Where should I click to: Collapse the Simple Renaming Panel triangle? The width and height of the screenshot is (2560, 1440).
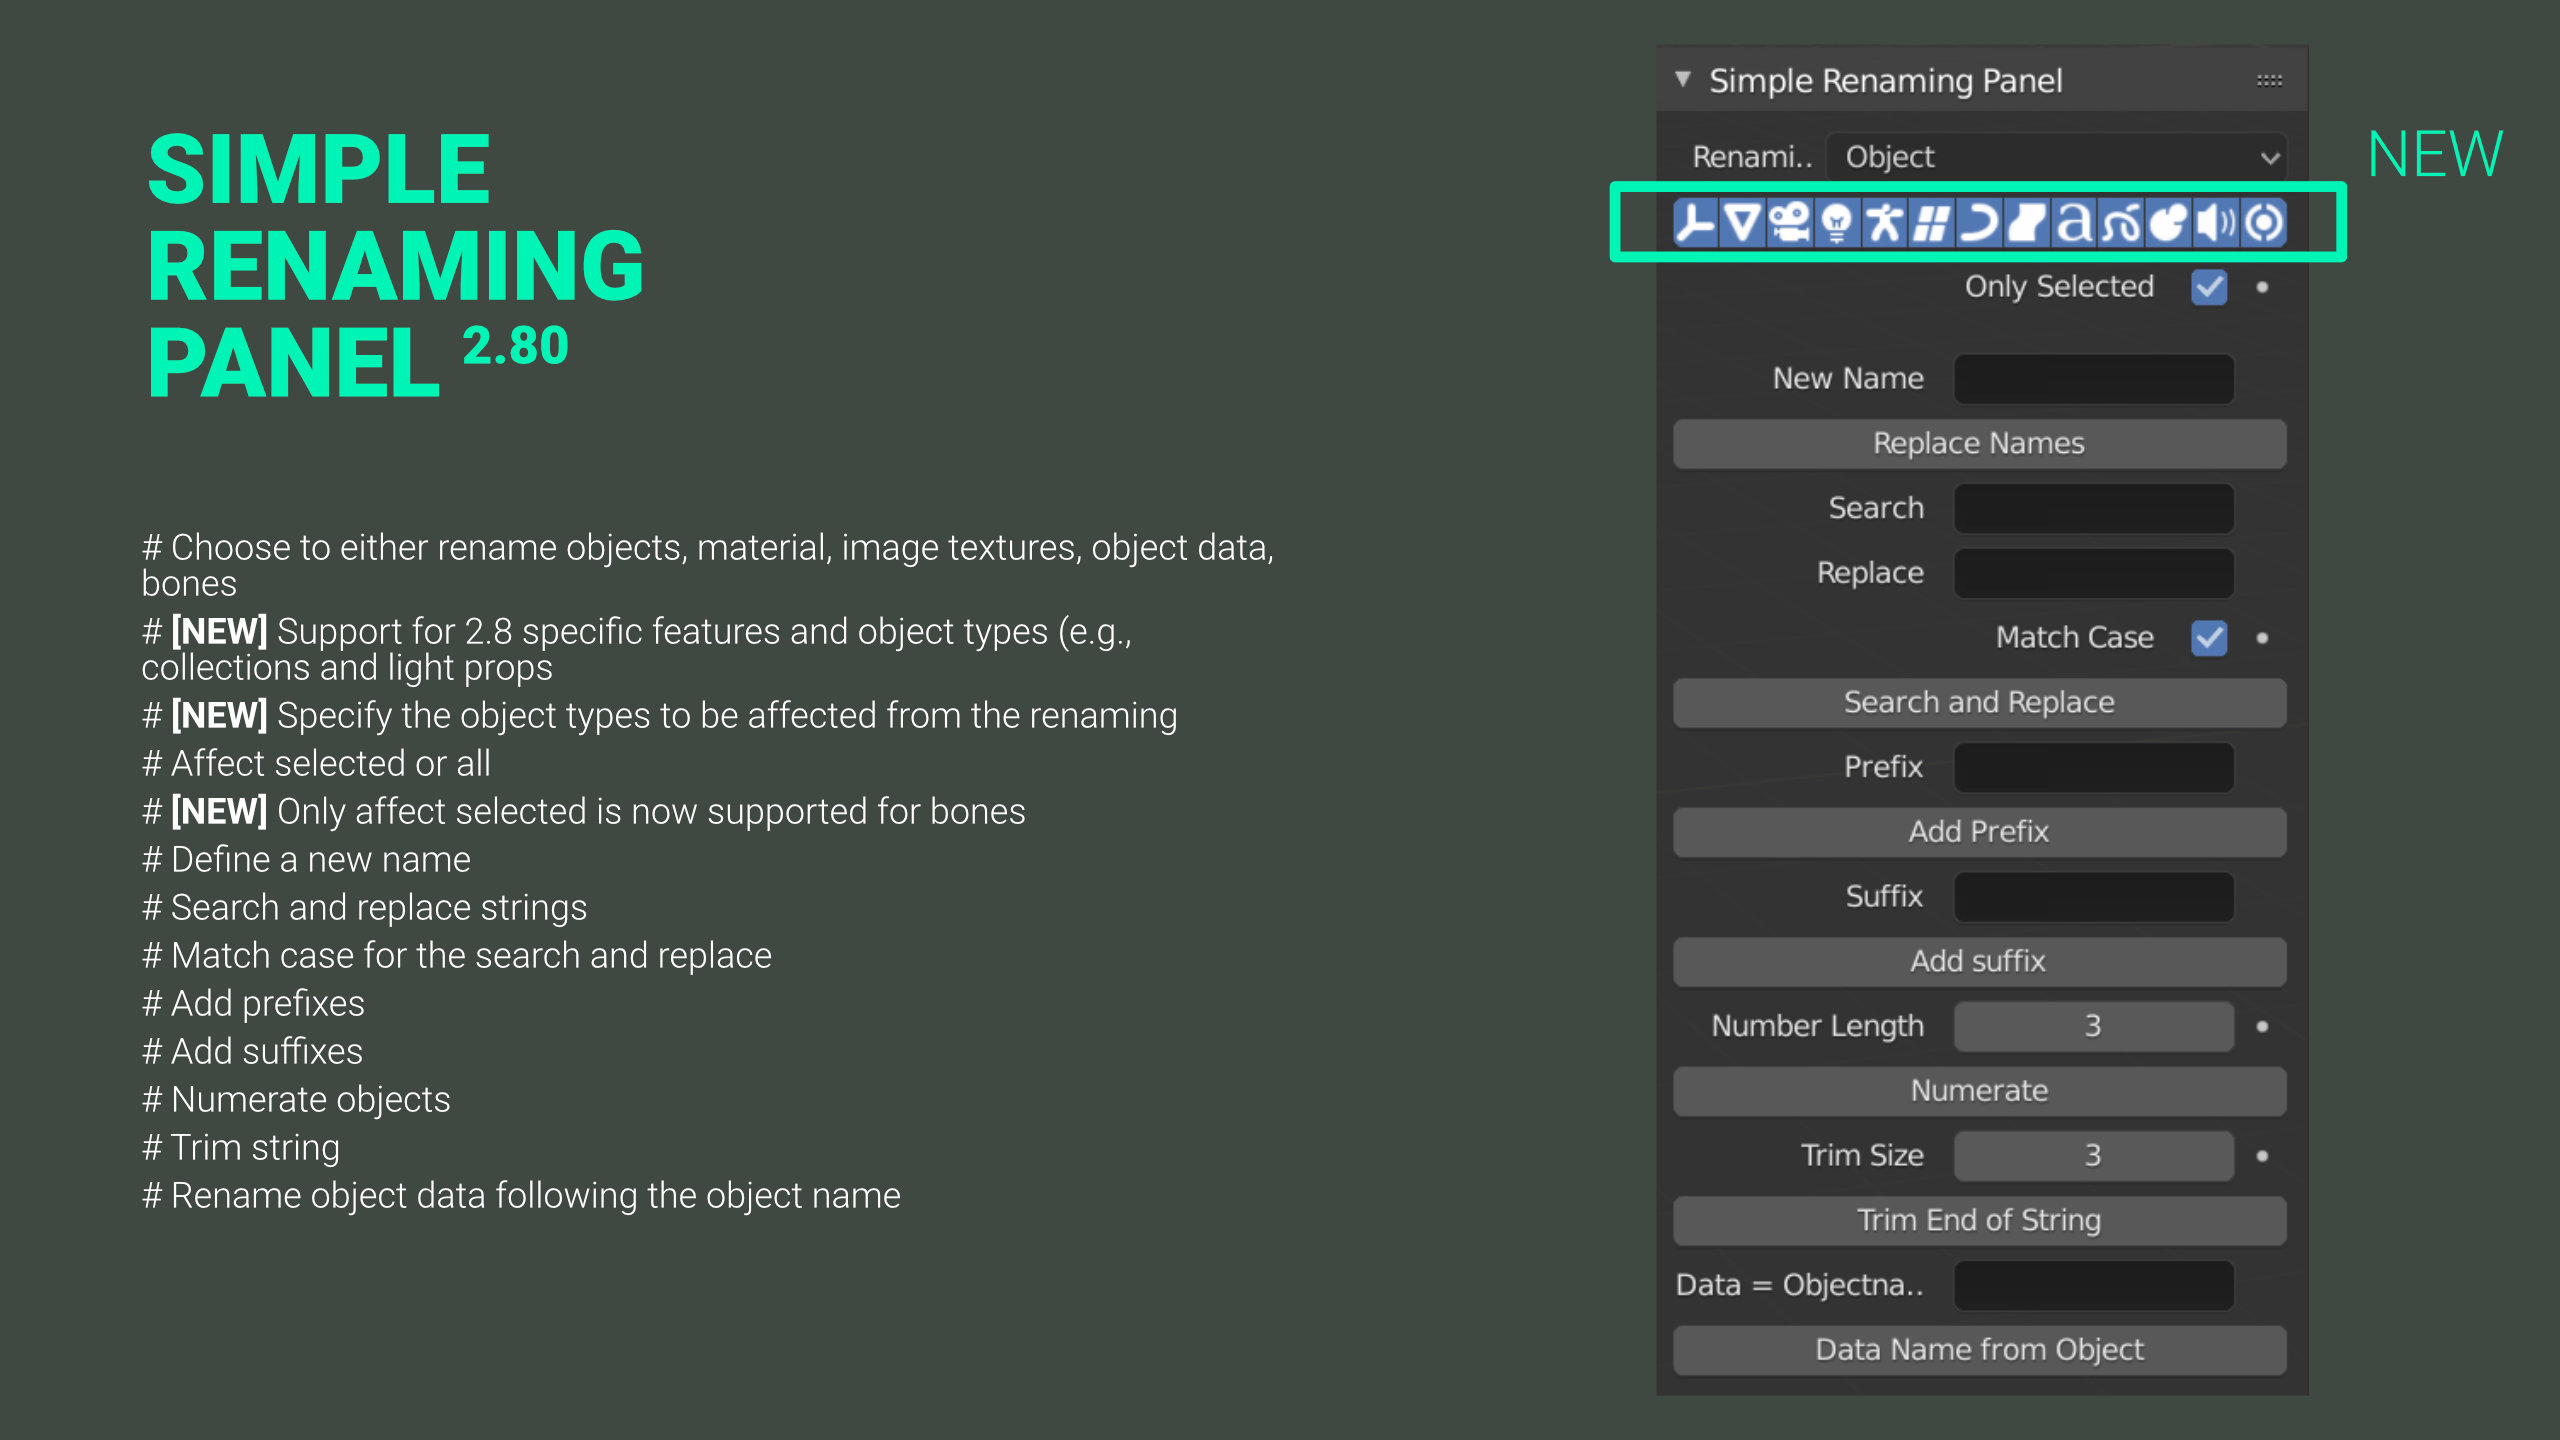(1683, 79)
